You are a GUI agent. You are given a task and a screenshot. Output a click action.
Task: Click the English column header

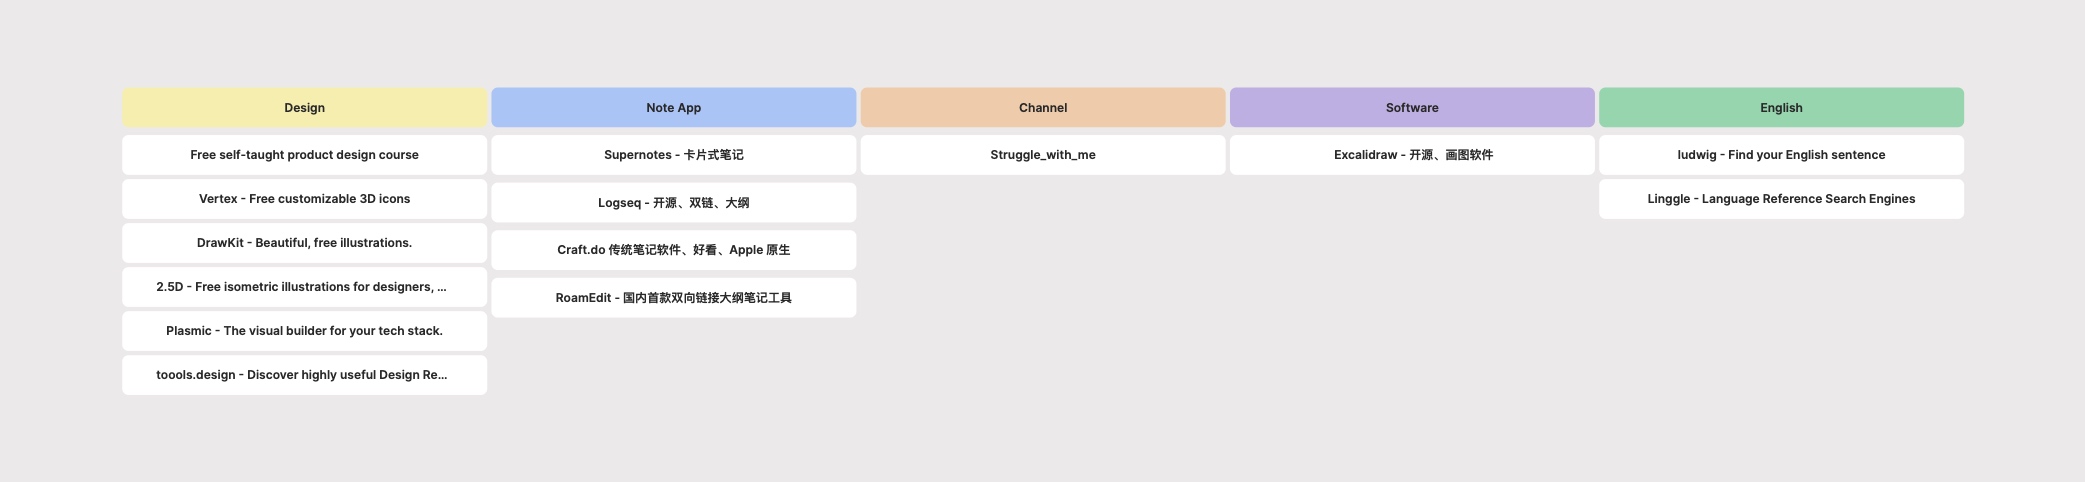(x=1780, y=107)
